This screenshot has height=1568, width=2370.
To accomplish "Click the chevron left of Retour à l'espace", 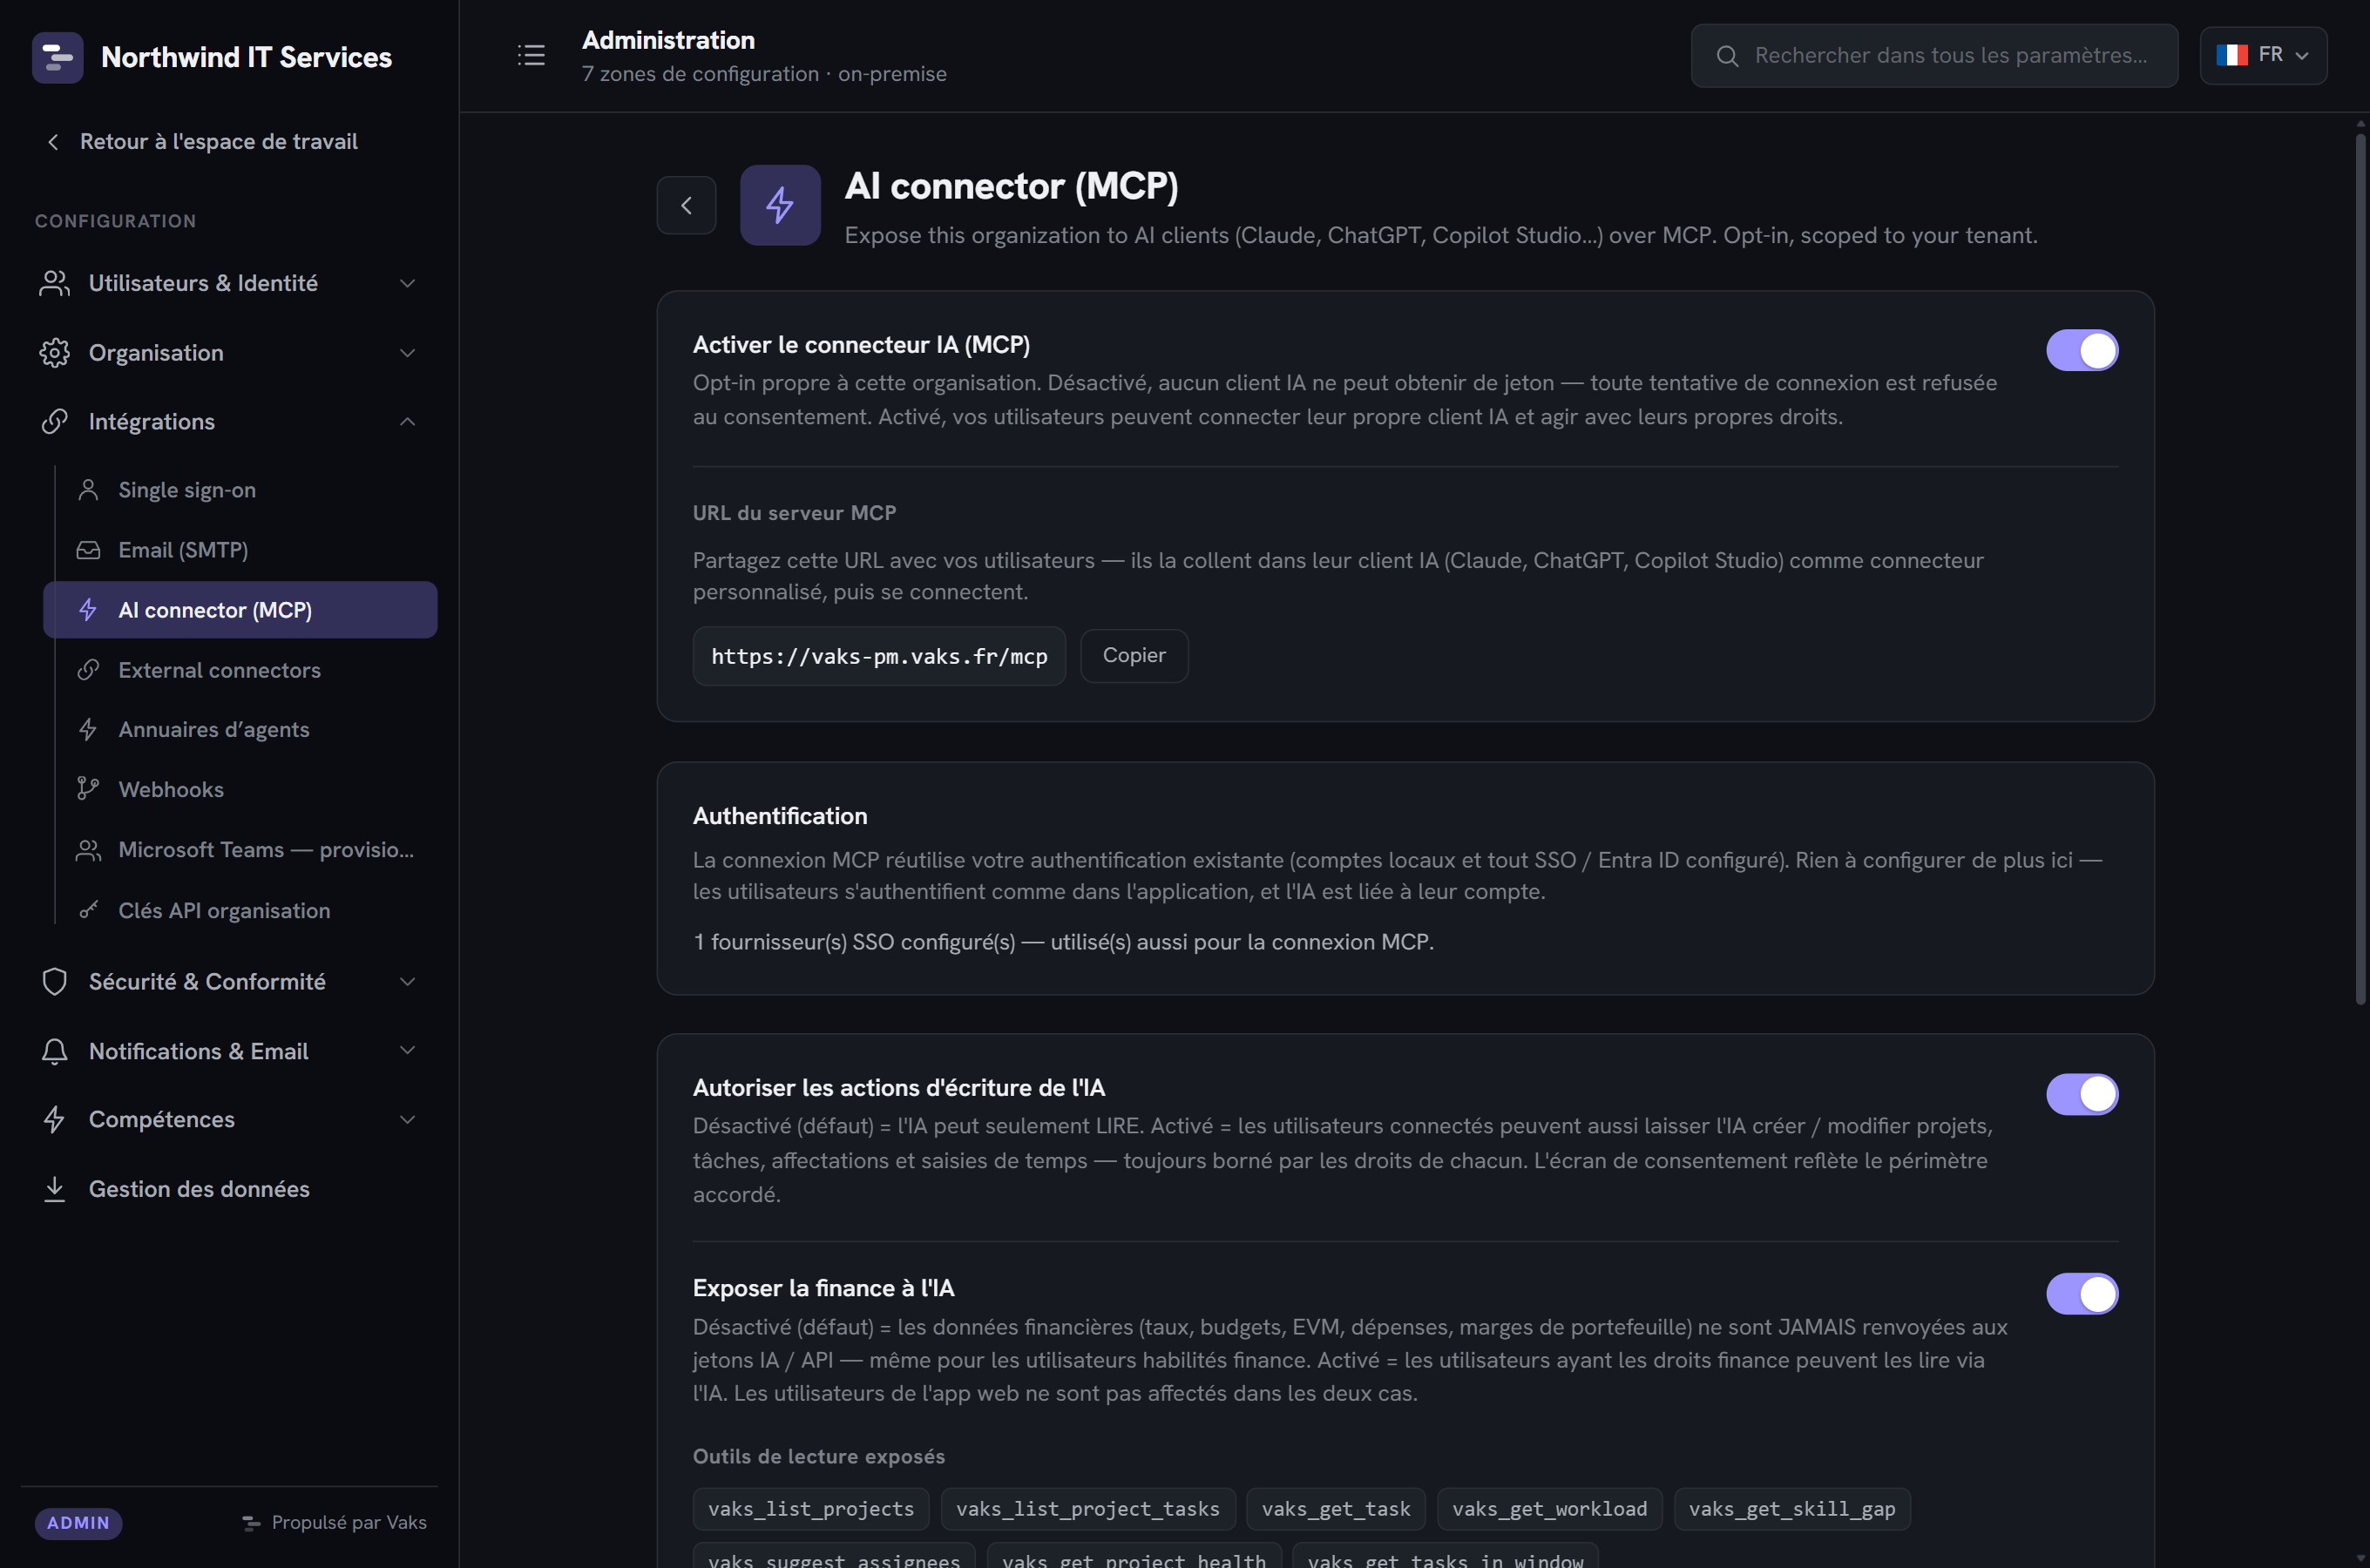I will (53, 142).
